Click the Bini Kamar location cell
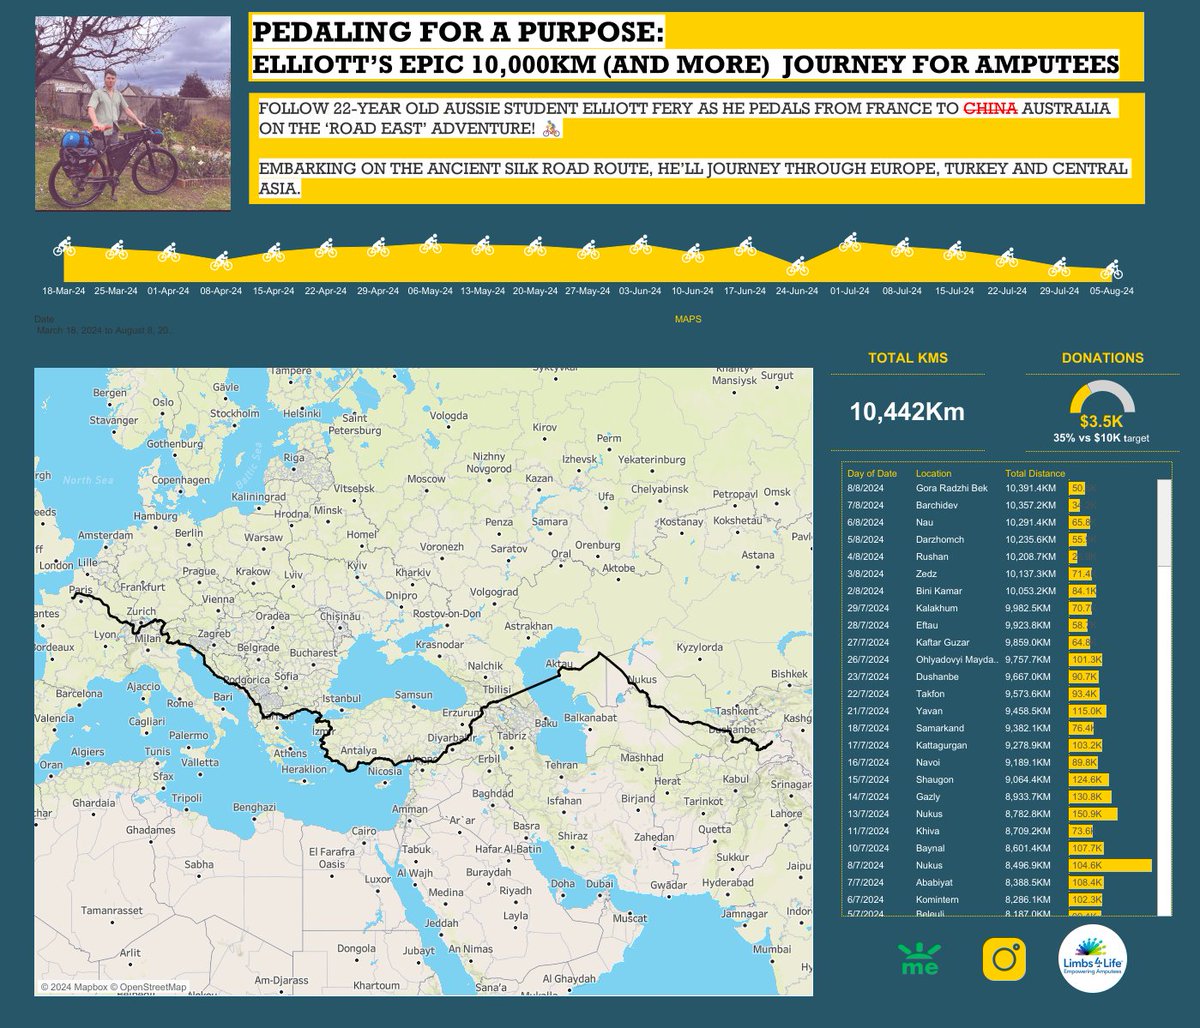The height and width of the screenshot is (1028, 1200). (938, 591)
